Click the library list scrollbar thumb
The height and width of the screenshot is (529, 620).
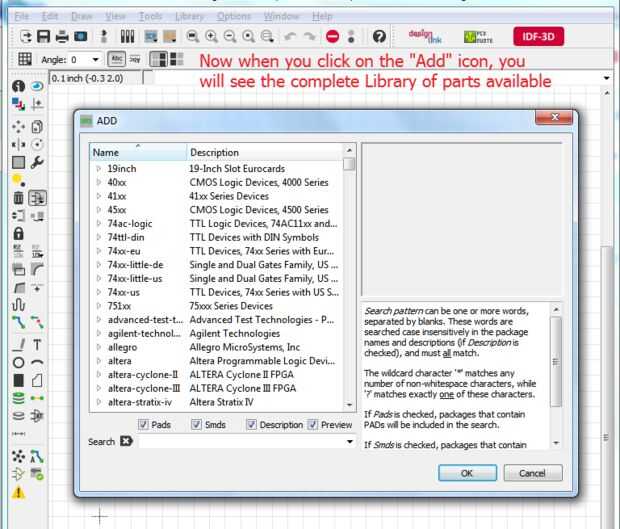point(349,164)
